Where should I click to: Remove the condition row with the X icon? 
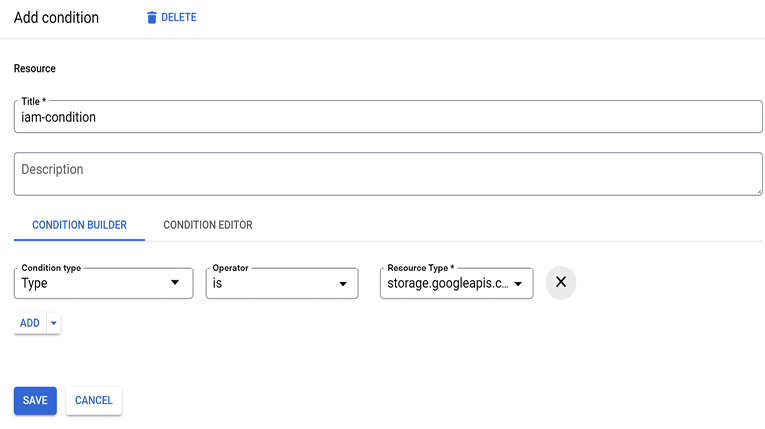point(561,282)
